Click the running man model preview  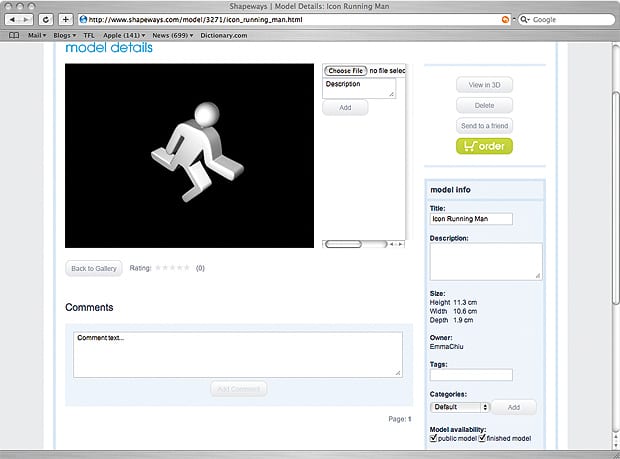[x=189, y=156]
